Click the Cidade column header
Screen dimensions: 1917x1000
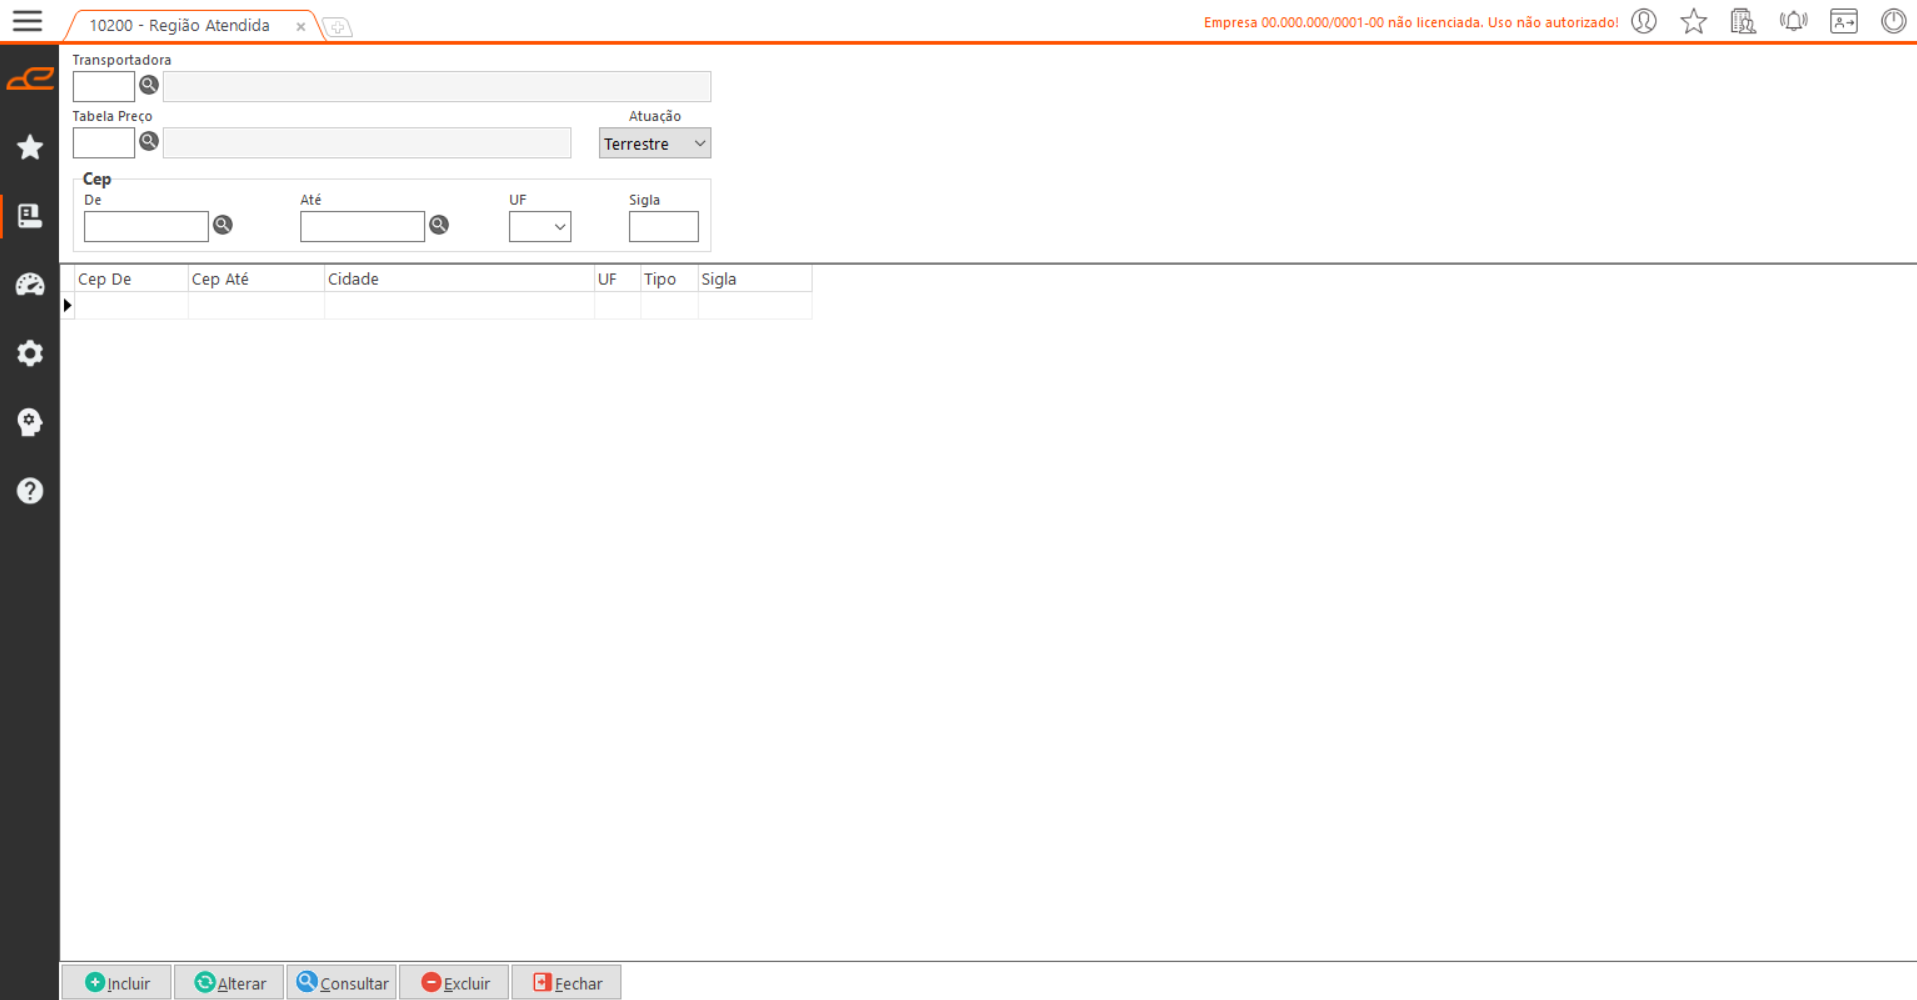pos(458,279)
